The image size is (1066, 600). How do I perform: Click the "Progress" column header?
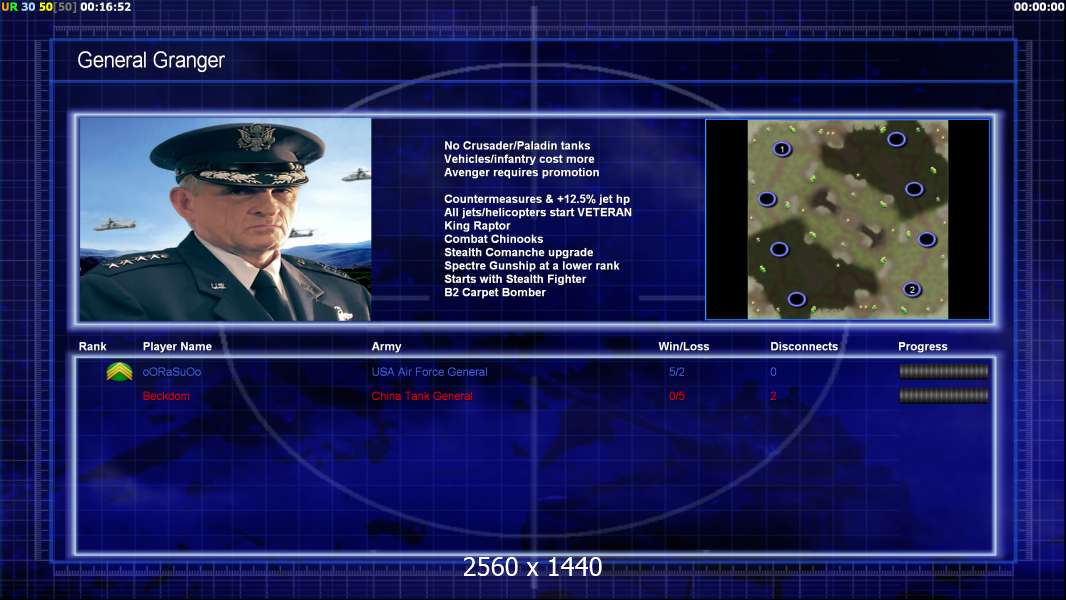tap(923, 347)
